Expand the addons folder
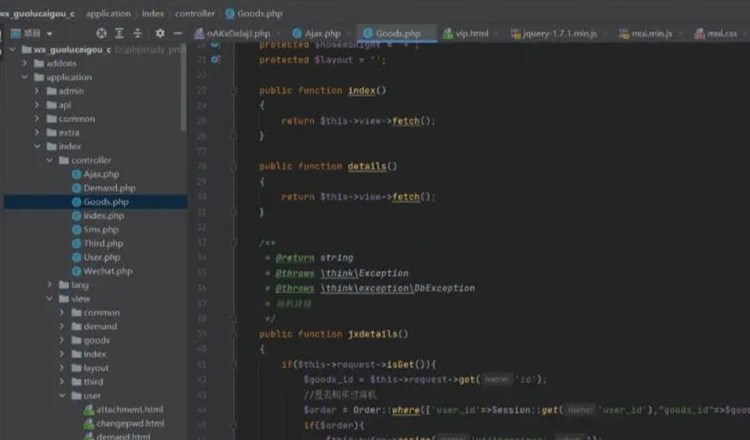This screenshot has height=440, width=750. point(25,63)
